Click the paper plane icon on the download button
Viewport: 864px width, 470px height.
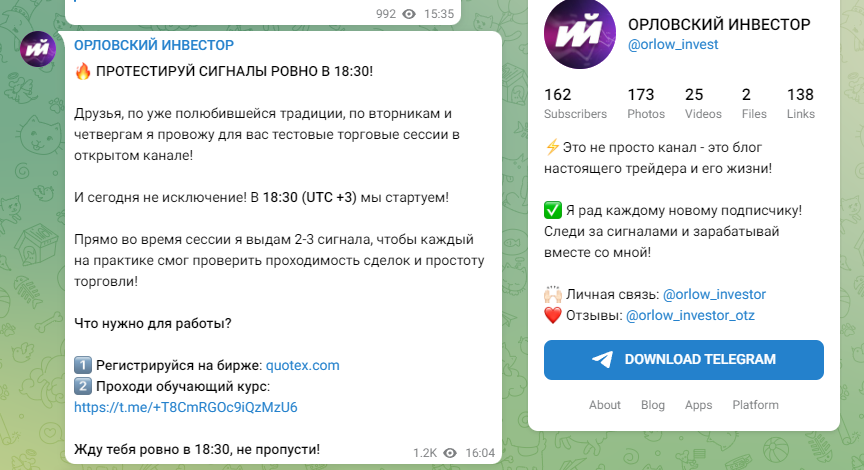coord(602,359)
